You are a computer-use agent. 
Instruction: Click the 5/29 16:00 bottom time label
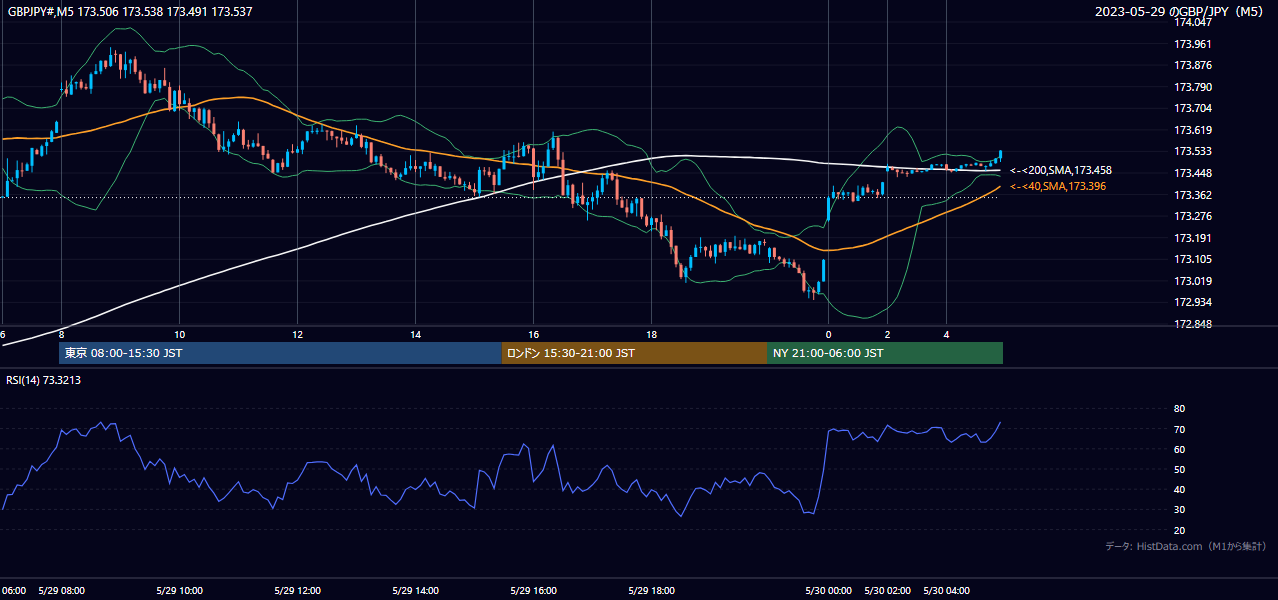533,591
